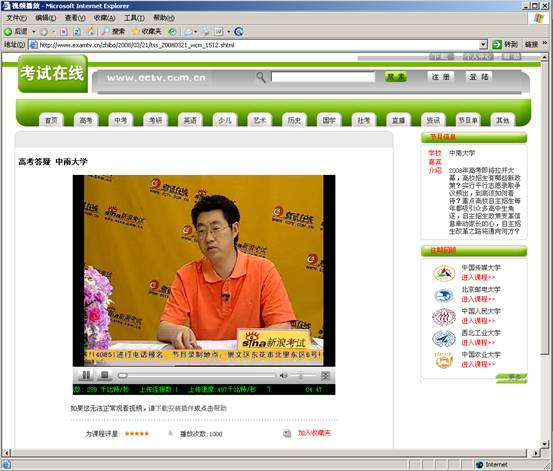Image resolution: width=553 pixels, height=471 pixels.
Task: Expand the address bar dropdown arrow
Action: click(484, 45)
